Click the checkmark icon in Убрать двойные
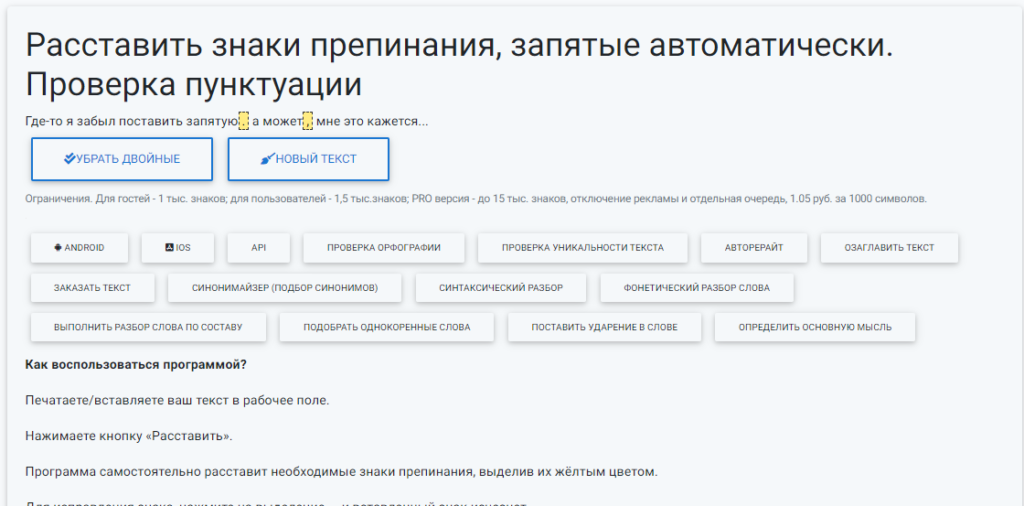The height and width of the screenshot is (506, 1024). click(x=69, y=159)
